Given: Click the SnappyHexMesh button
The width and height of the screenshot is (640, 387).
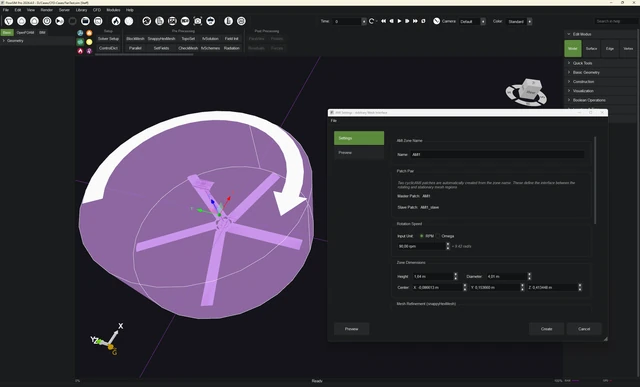Looking at the screenshot, I should pos(161,39).
